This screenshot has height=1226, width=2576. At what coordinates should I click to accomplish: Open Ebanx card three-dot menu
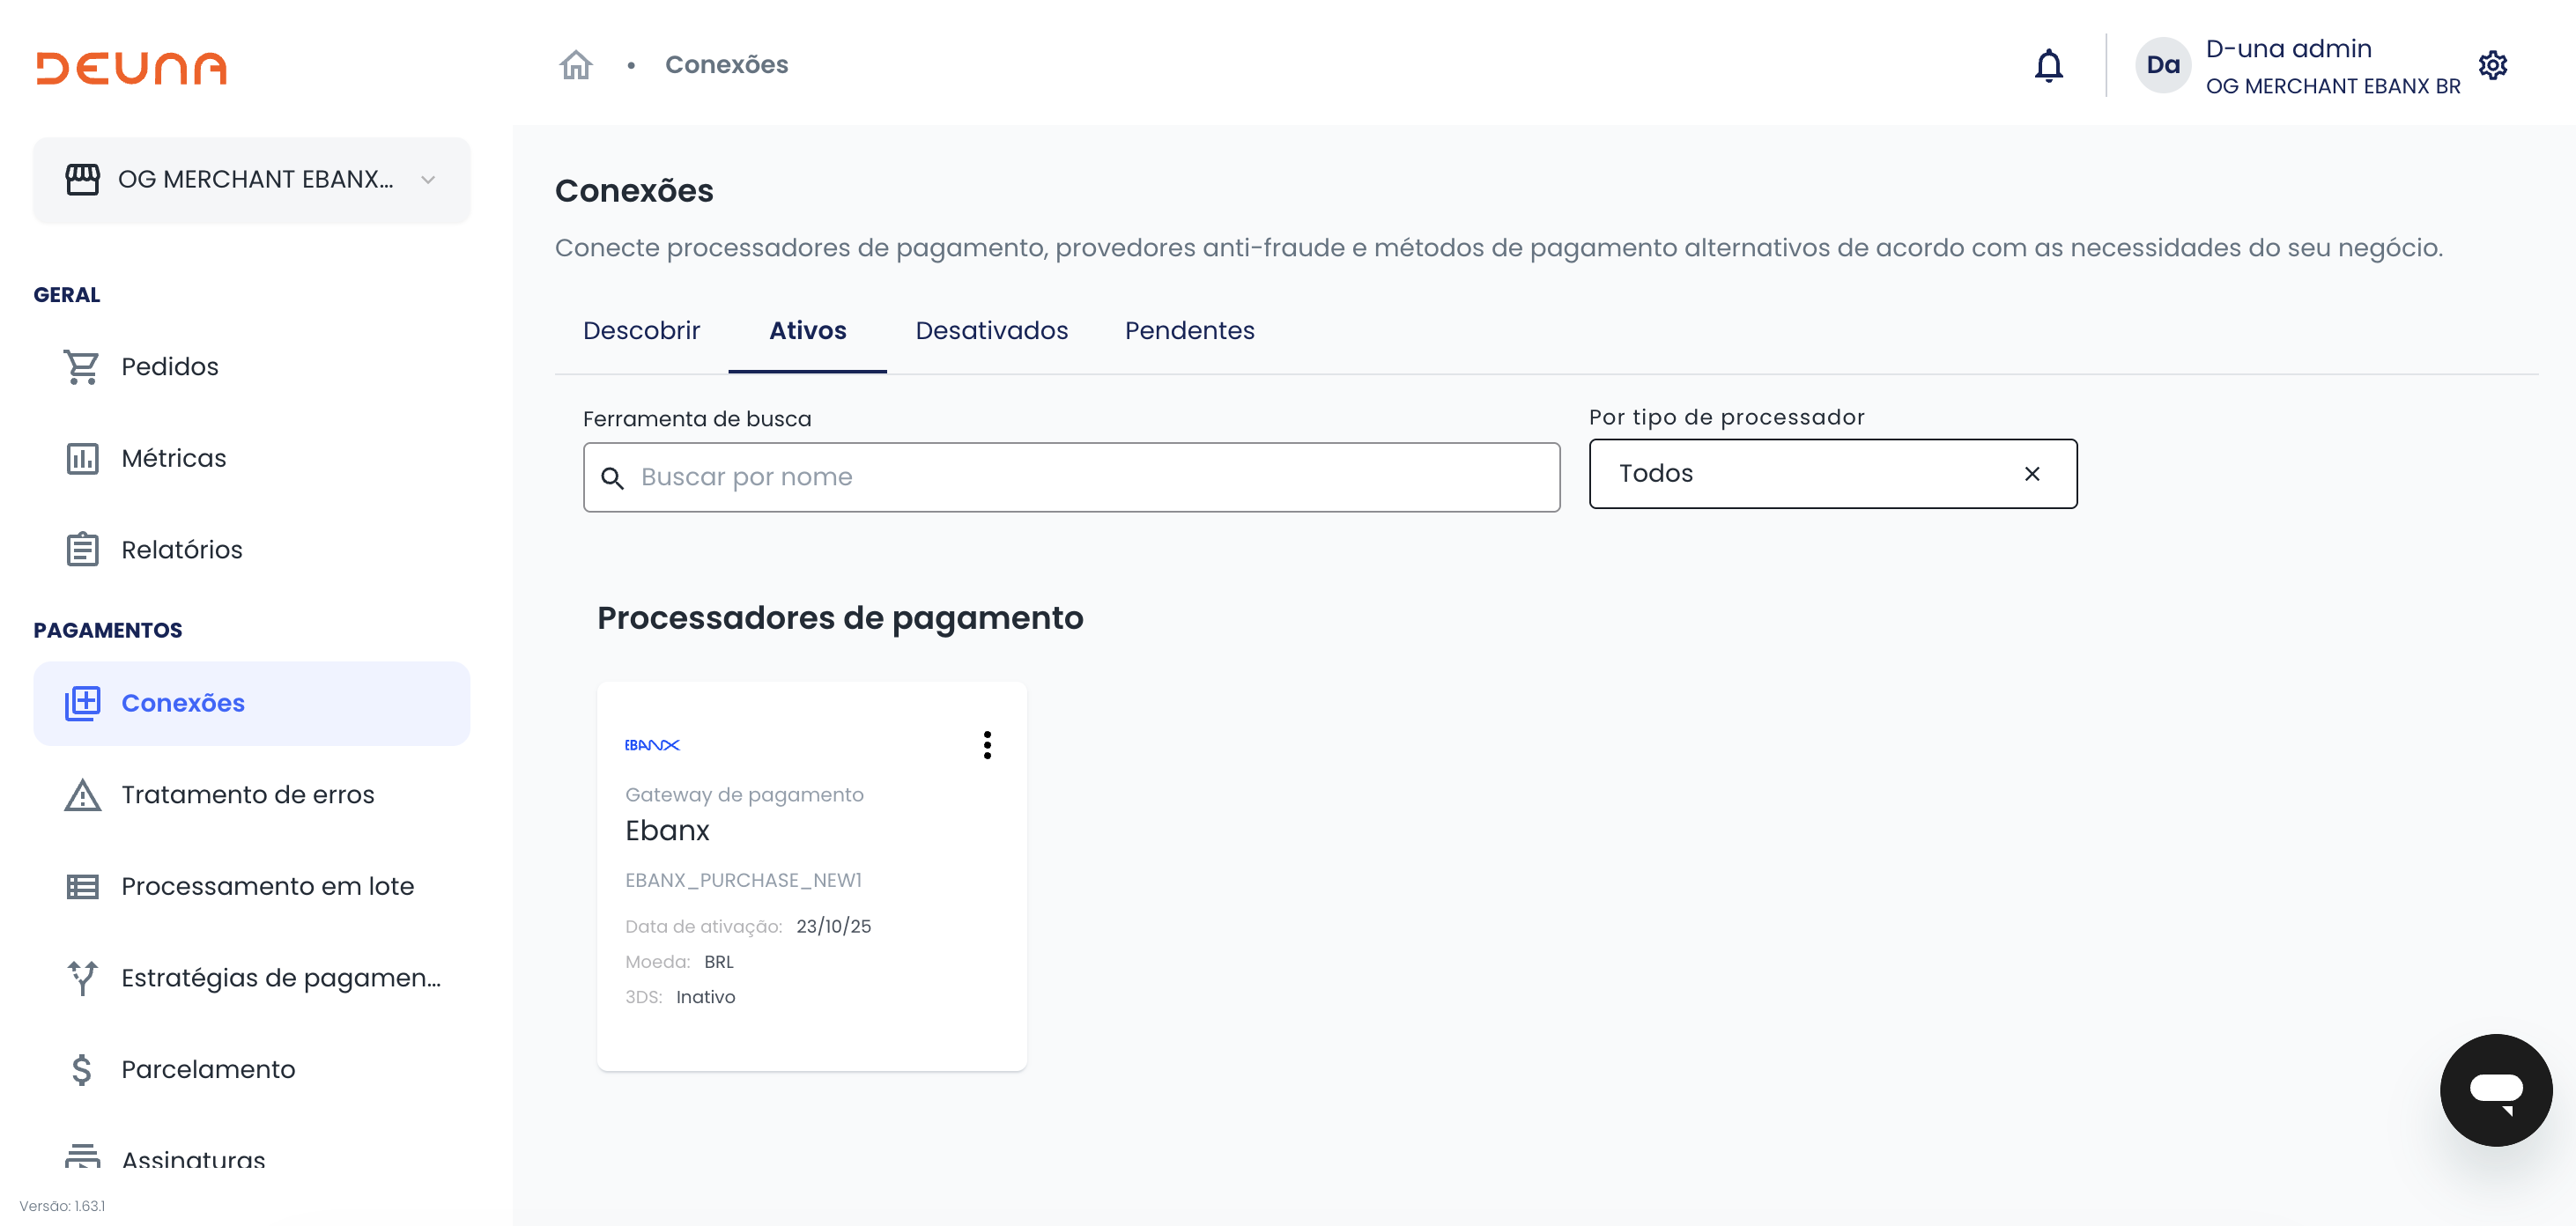click(986, 745)
